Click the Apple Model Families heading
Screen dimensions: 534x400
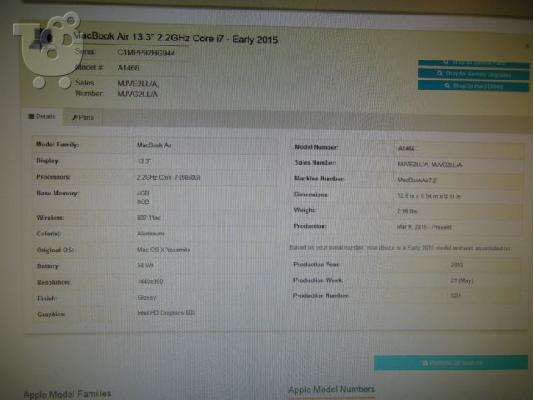67,394
